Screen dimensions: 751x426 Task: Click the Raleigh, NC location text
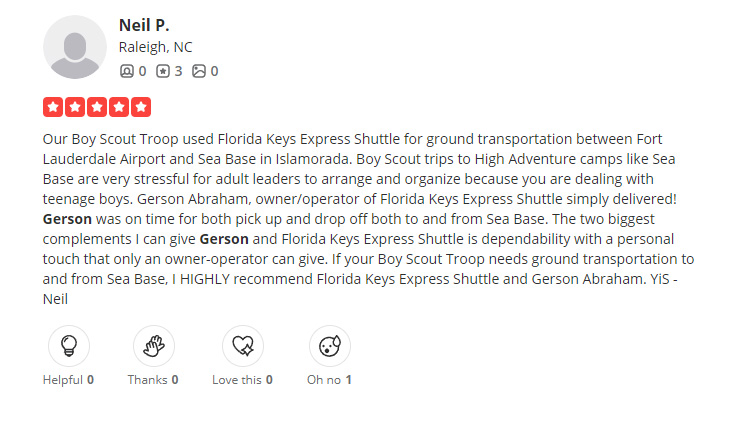click(155, 47)
